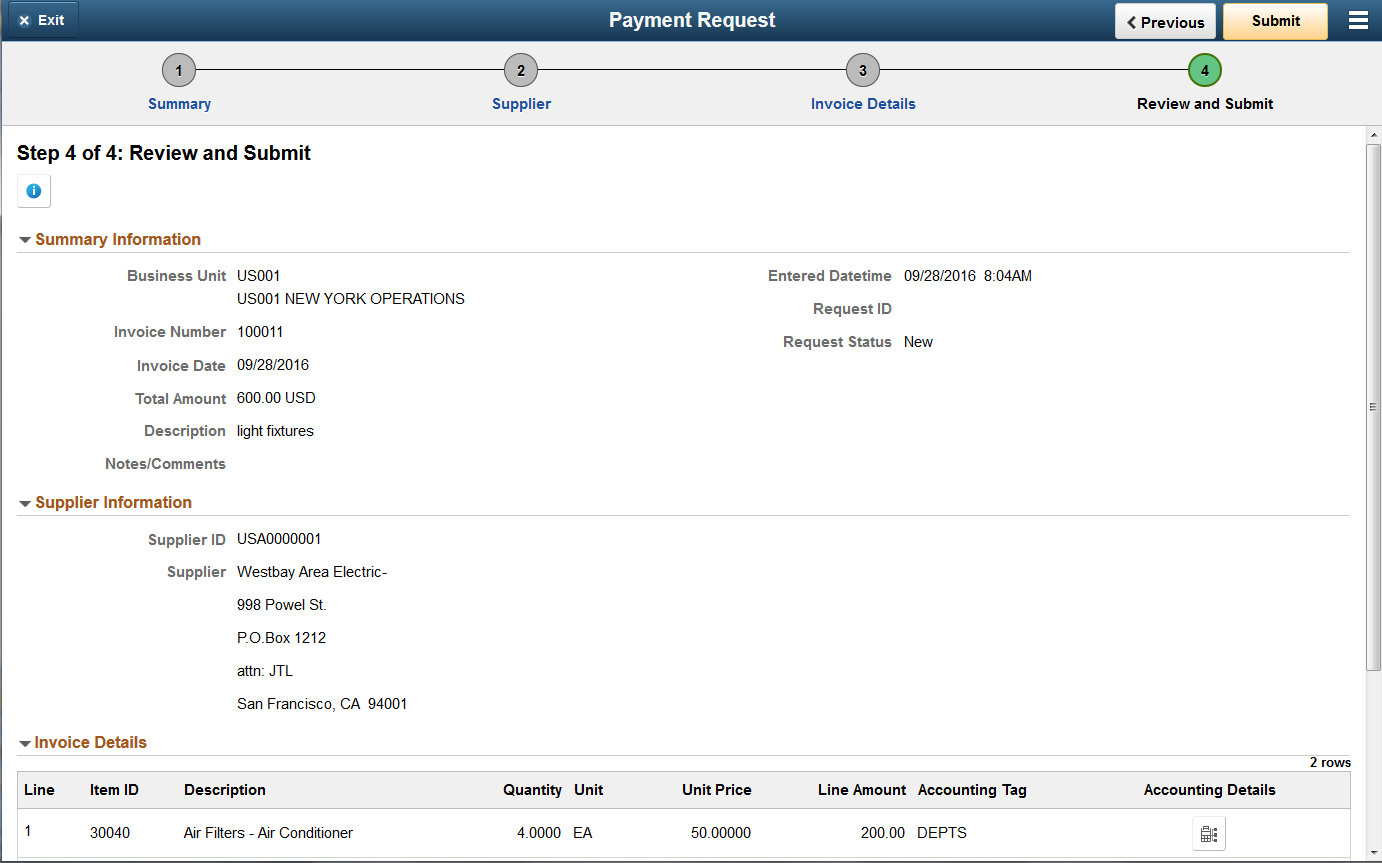Submit the payment request
Image resolution: width=1382 pixels, height=863 pixels.
(1275, 21)
